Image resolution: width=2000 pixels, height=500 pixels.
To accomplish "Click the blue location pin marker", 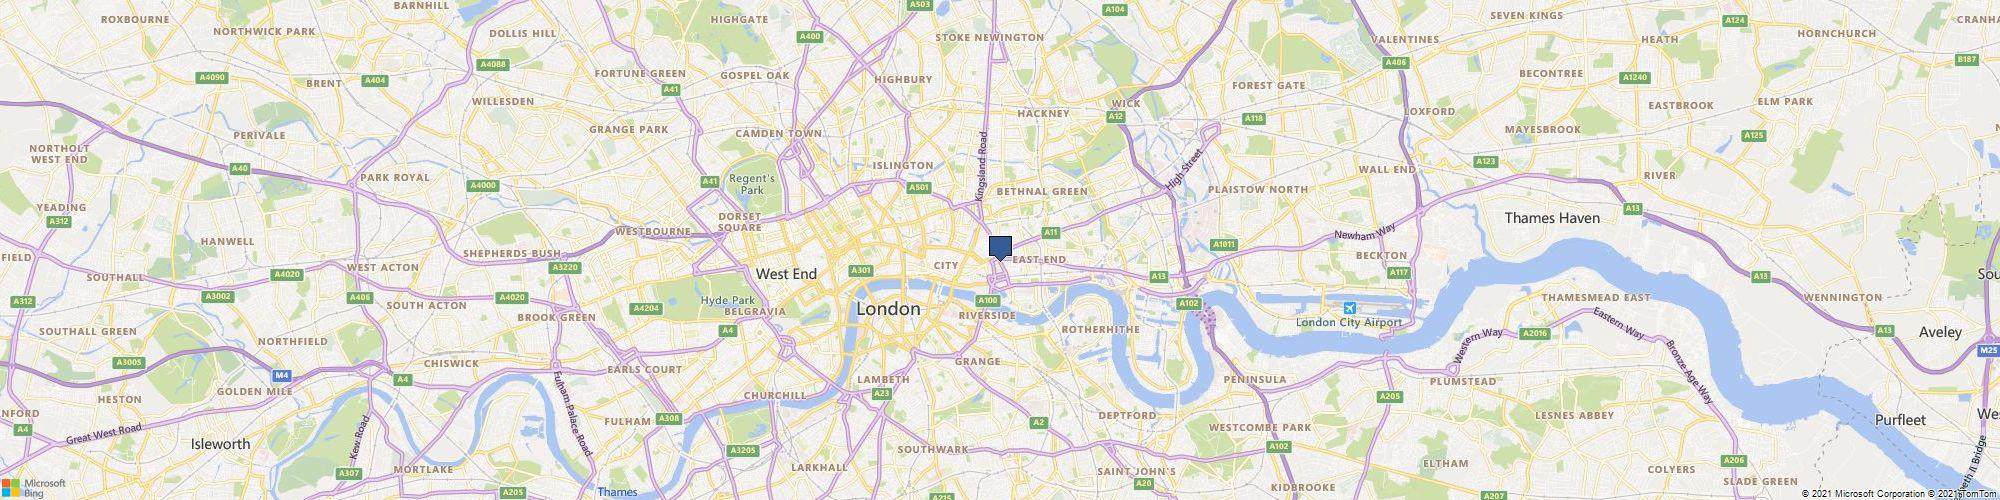I will [x=1000, y=248].
